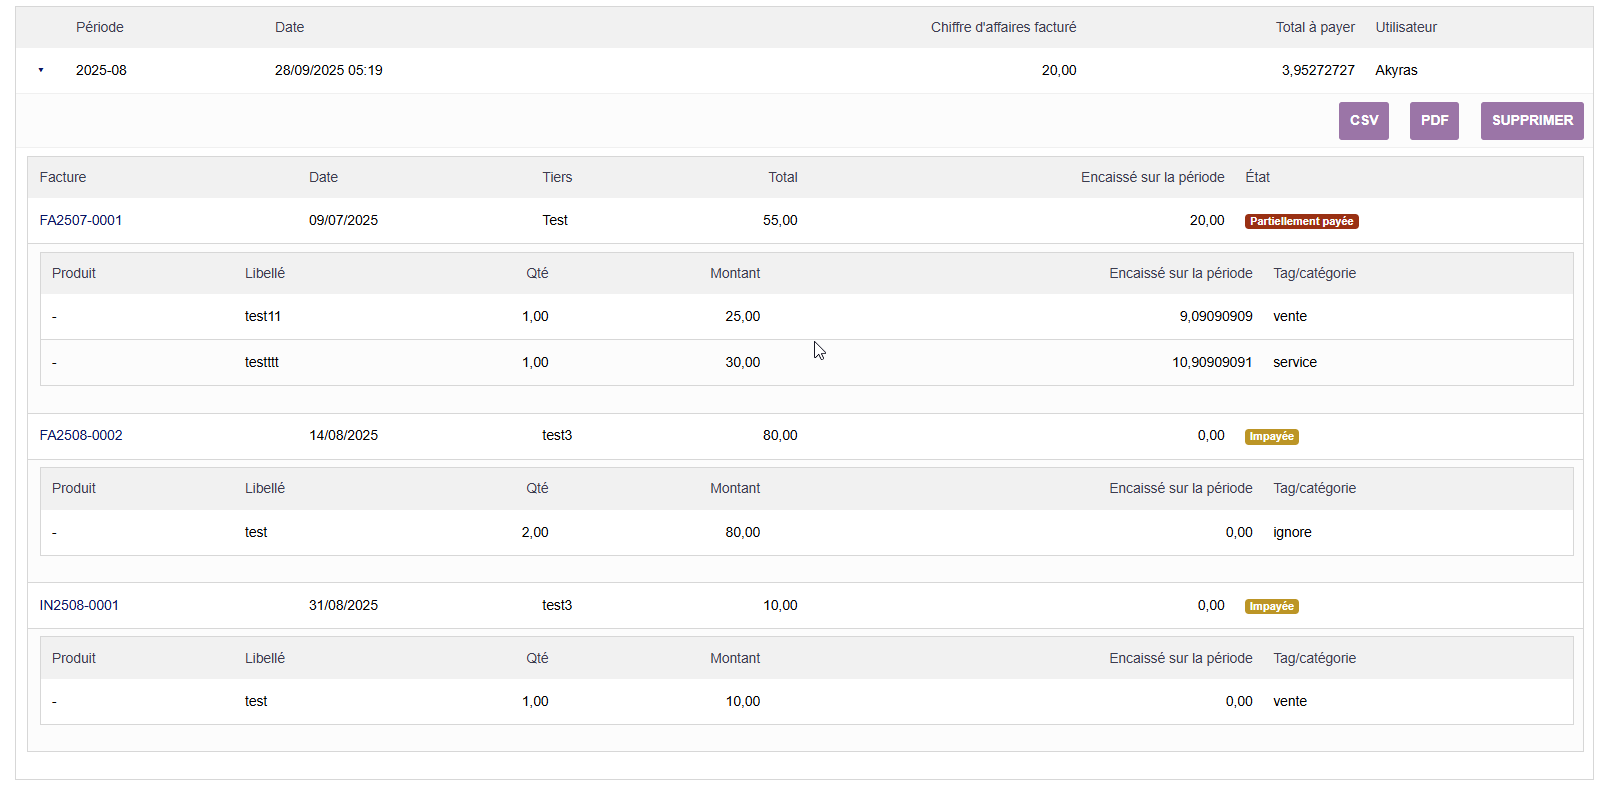Image resolution: width=1615 pixels, height=797 pixels.
Task: Click the Chiffre d'affaires facturé header
Action: (1003, 27)
